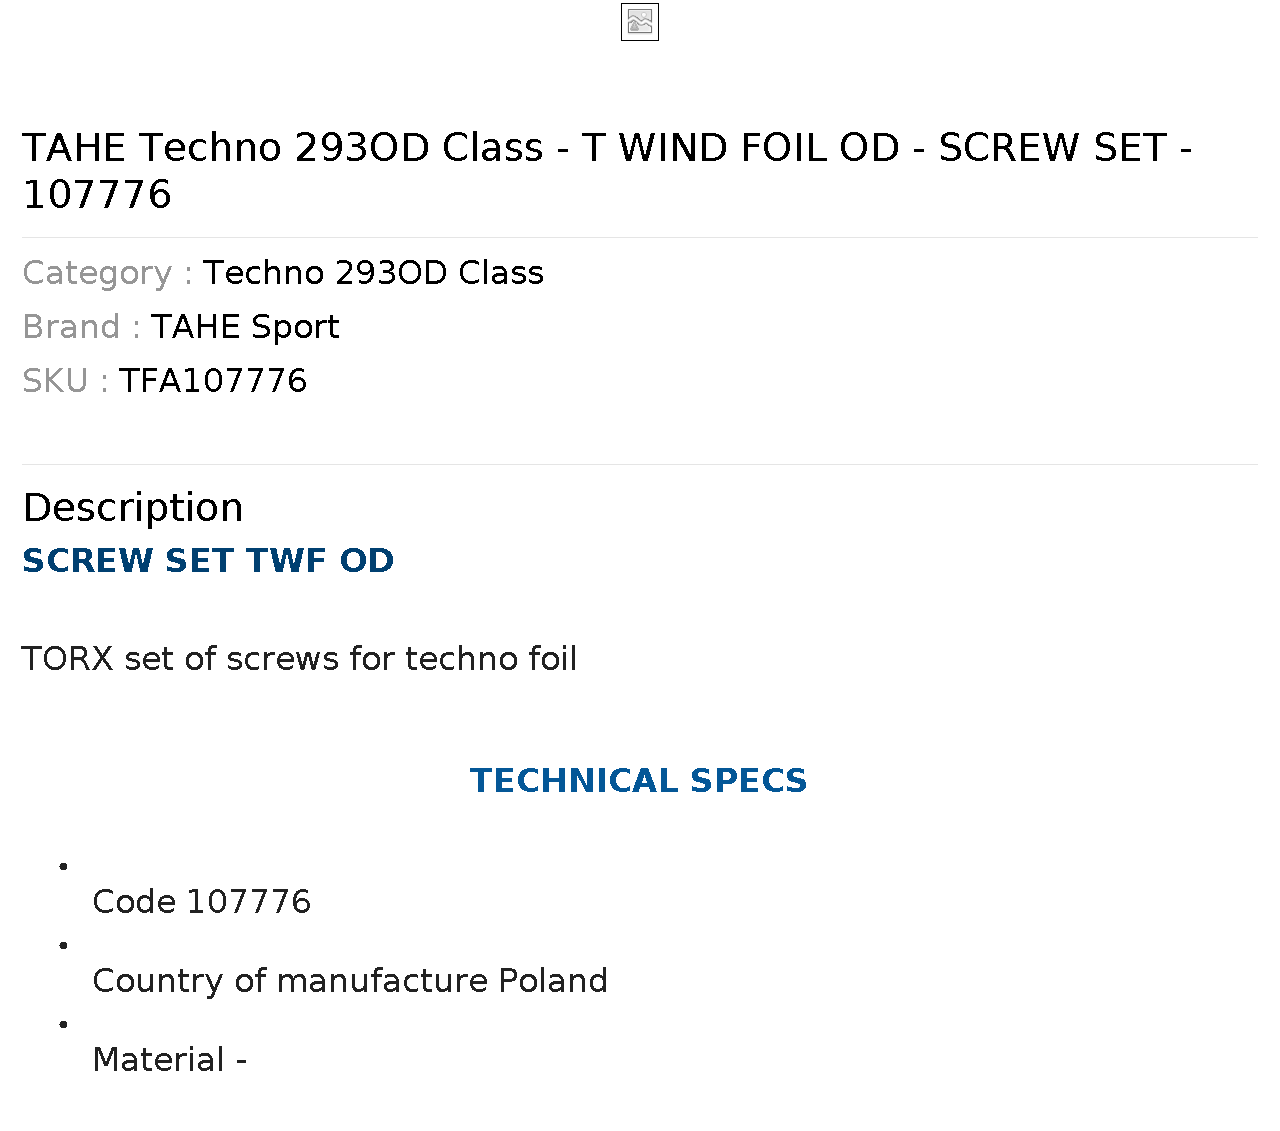This screenshot has height=1131, width=1280.
Task: Click the TECHNICAL SPECS heading
Action: 639,780
